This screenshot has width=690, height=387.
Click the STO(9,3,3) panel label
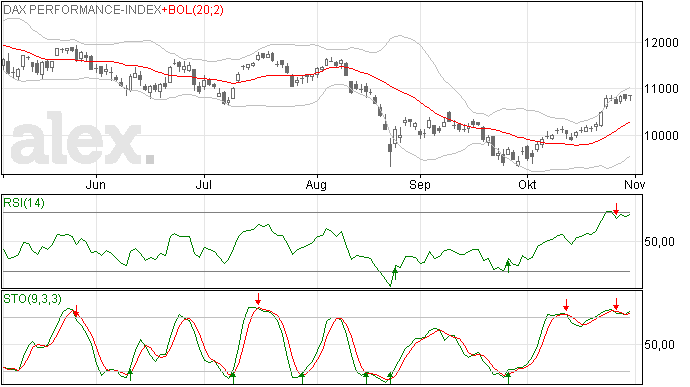click(32, 299)
